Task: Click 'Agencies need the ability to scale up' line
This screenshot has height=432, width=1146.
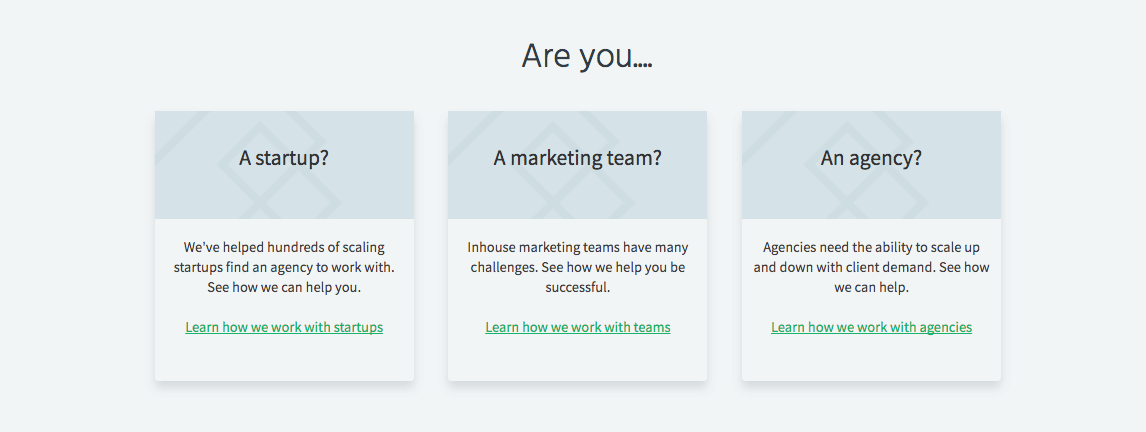Action: coord(871,247)
